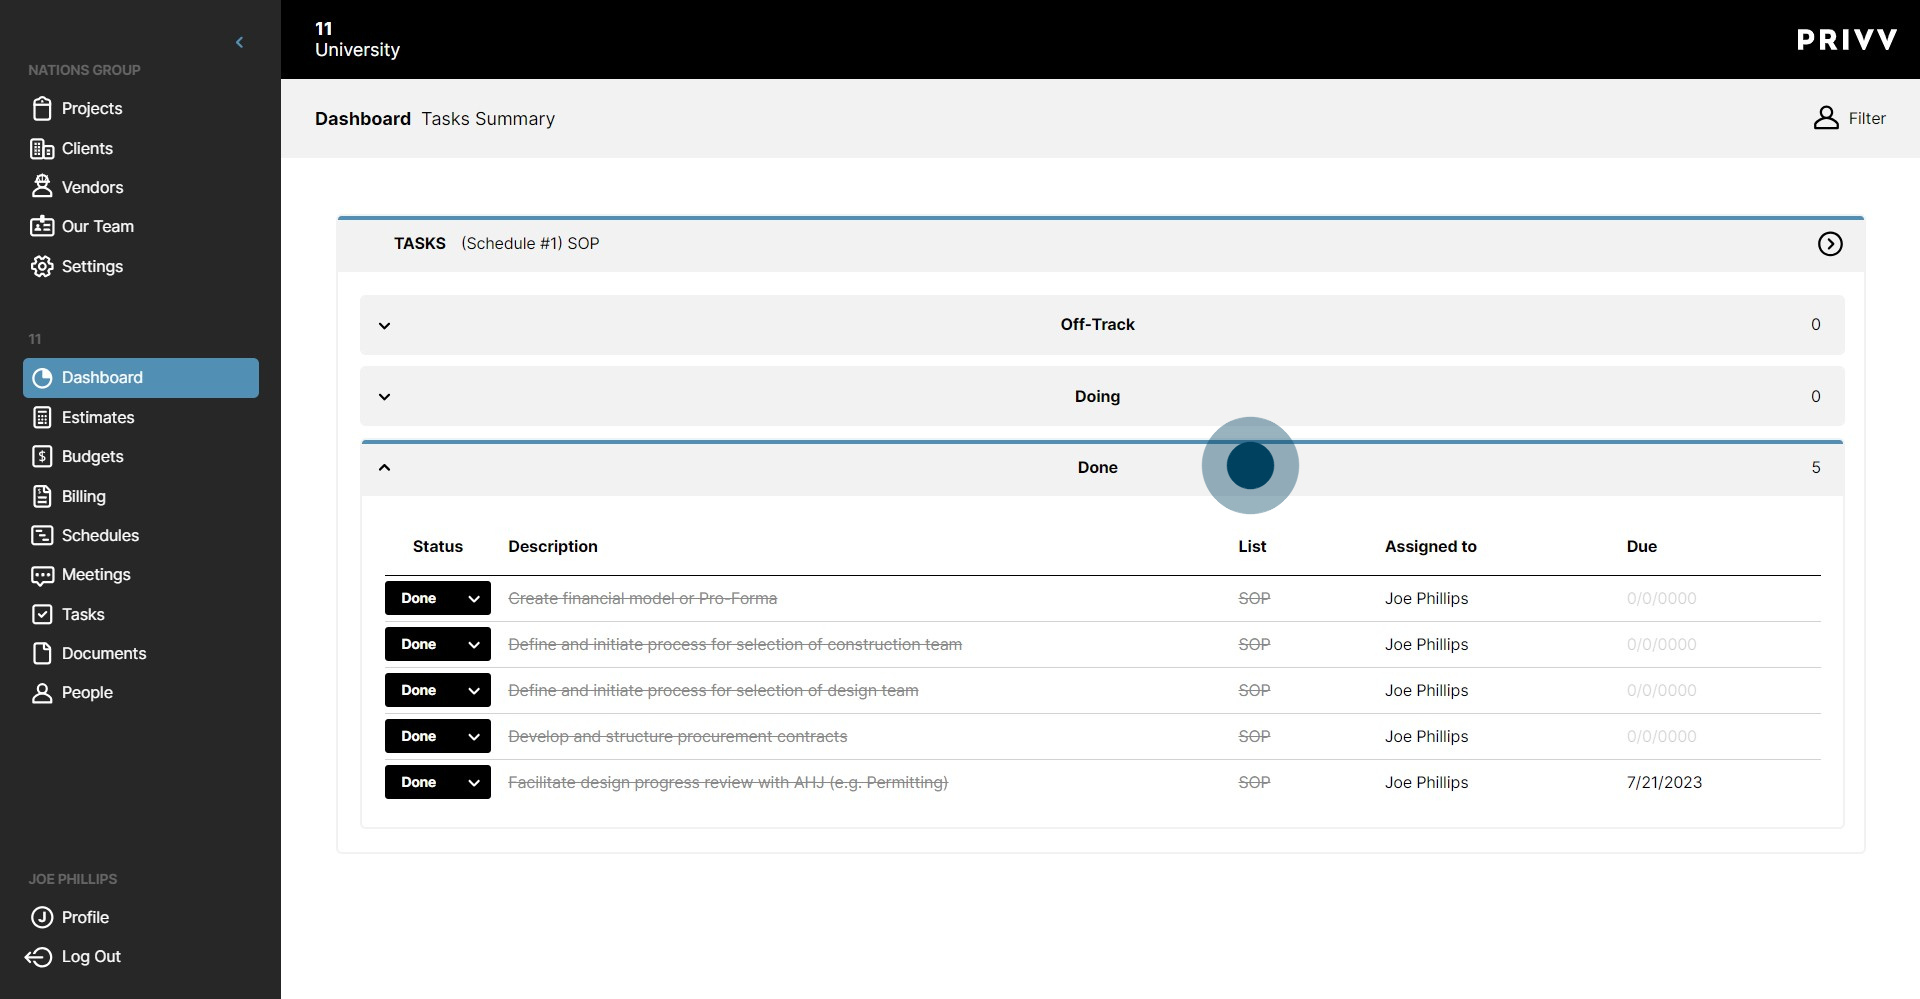1920x999 pixels.
Task: Go to Clients in the sidebar
Action: [x=87, y=148]
